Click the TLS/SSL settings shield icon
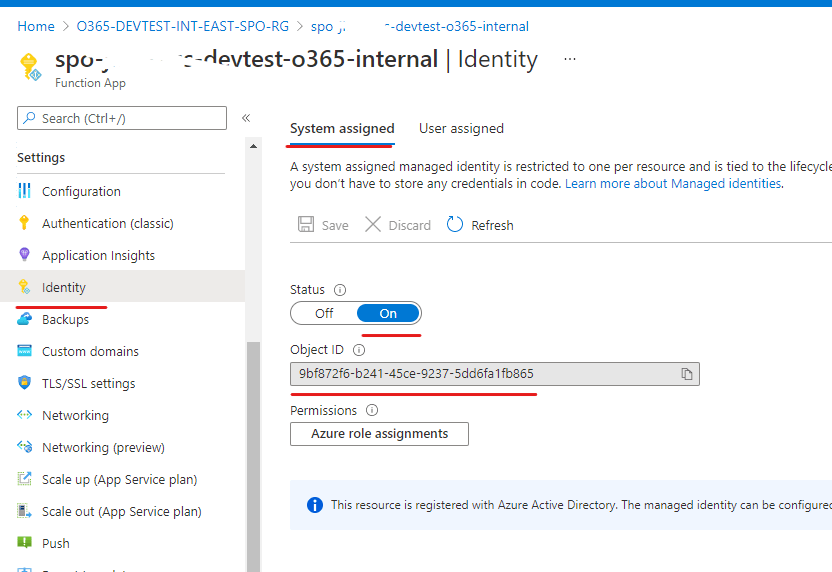Screen dimensions: 832x572 (25, 383)
